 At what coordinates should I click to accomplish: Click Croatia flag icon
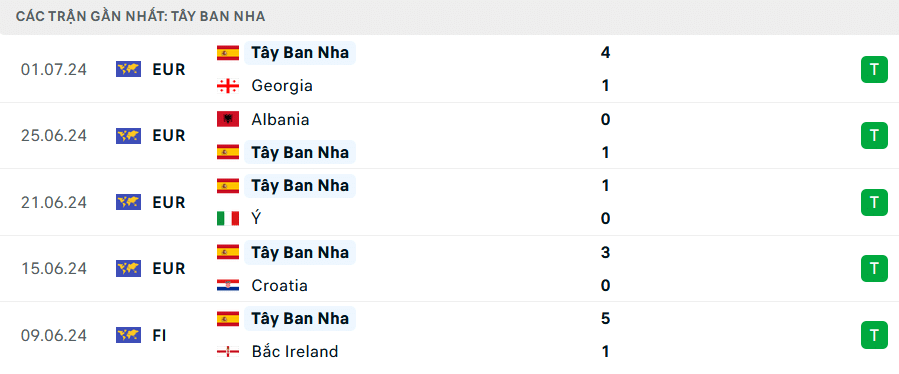click(x=228, y=285)
